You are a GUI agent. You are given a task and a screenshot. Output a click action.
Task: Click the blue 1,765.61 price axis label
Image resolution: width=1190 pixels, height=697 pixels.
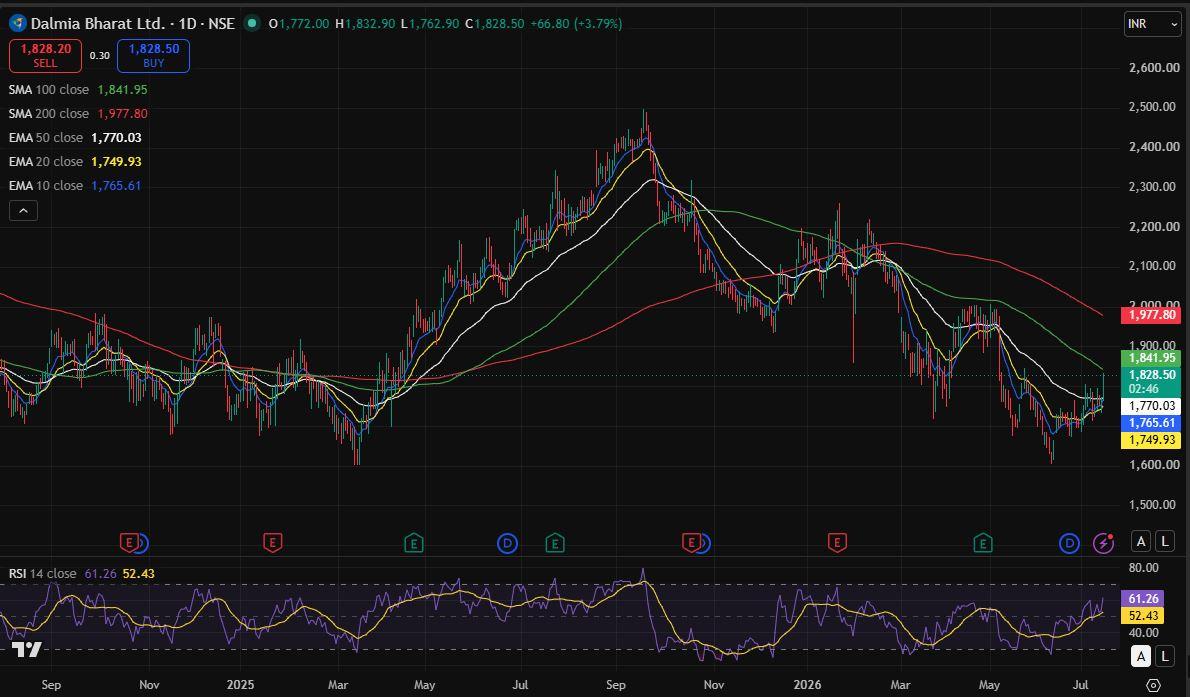(x=1151, y=423)
